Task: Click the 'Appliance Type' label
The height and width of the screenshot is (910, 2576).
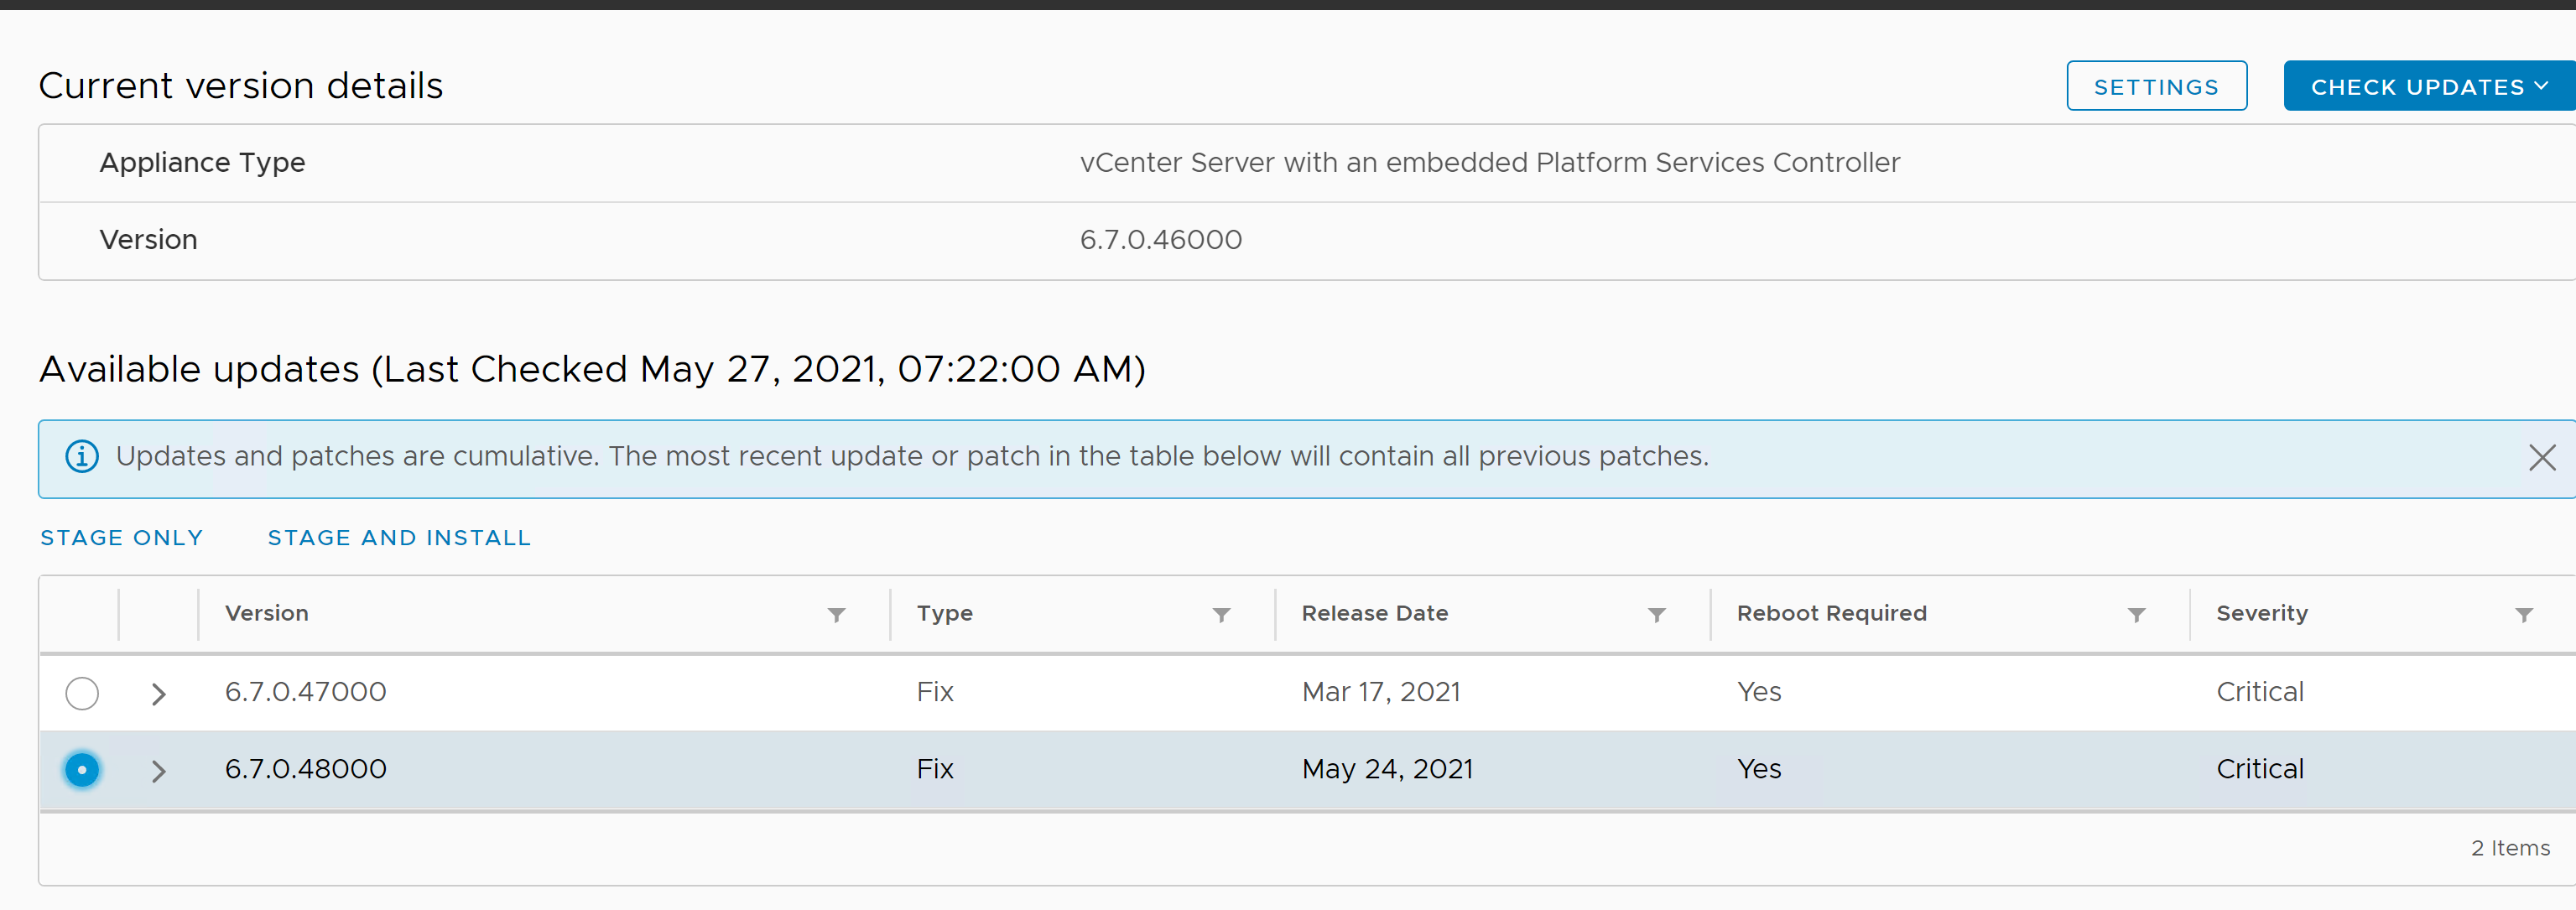Action: 202,163
